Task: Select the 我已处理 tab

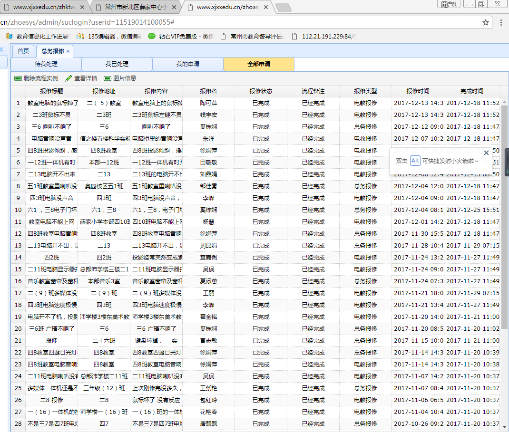Action: point(117,64)
